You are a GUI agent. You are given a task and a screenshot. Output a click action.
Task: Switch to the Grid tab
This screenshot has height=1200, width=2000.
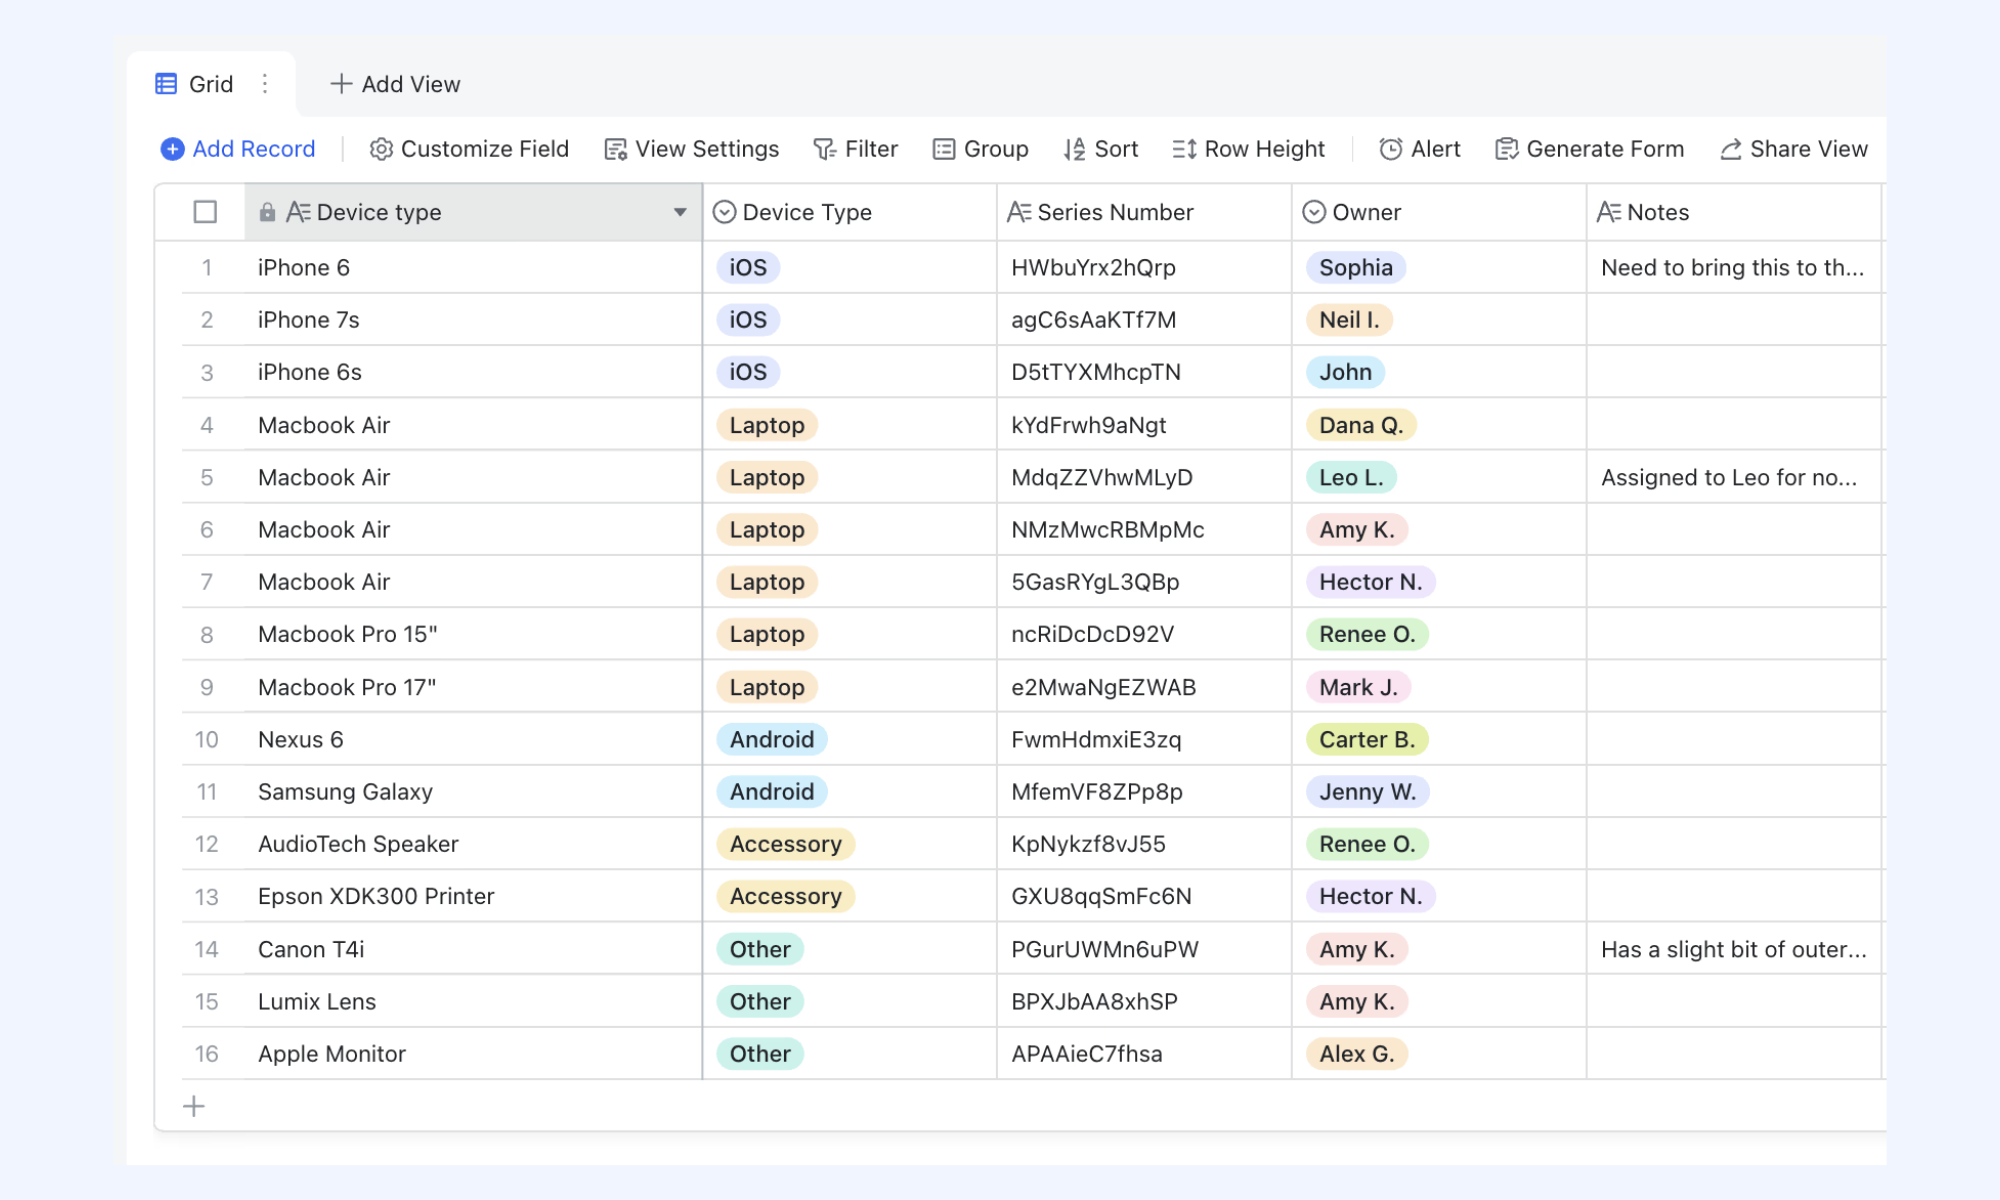click(x=211, y=84)
